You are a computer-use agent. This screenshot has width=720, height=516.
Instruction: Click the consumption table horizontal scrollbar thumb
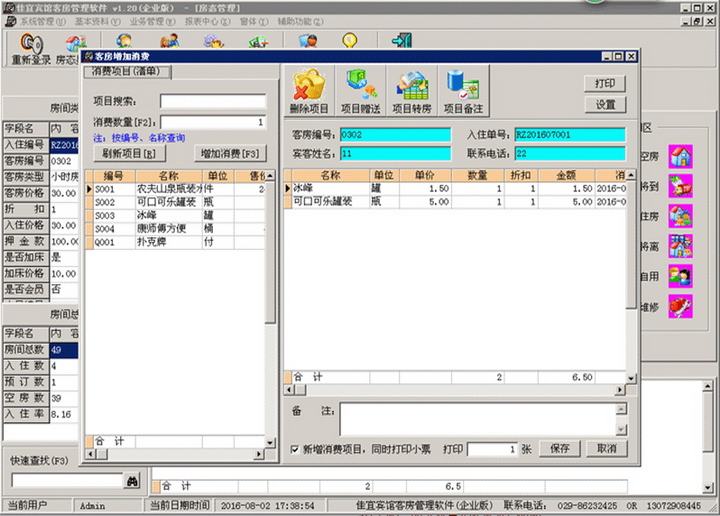300,390
